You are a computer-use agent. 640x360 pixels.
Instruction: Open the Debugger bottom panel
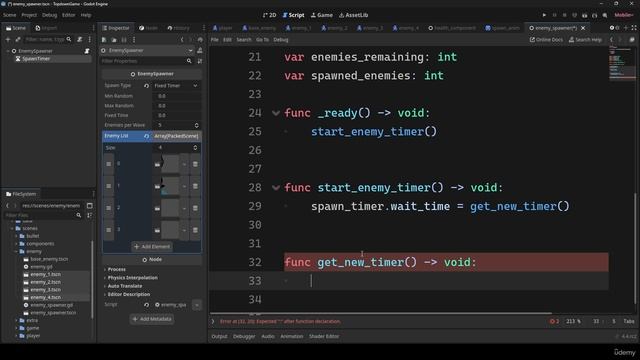tap(244, 336)
